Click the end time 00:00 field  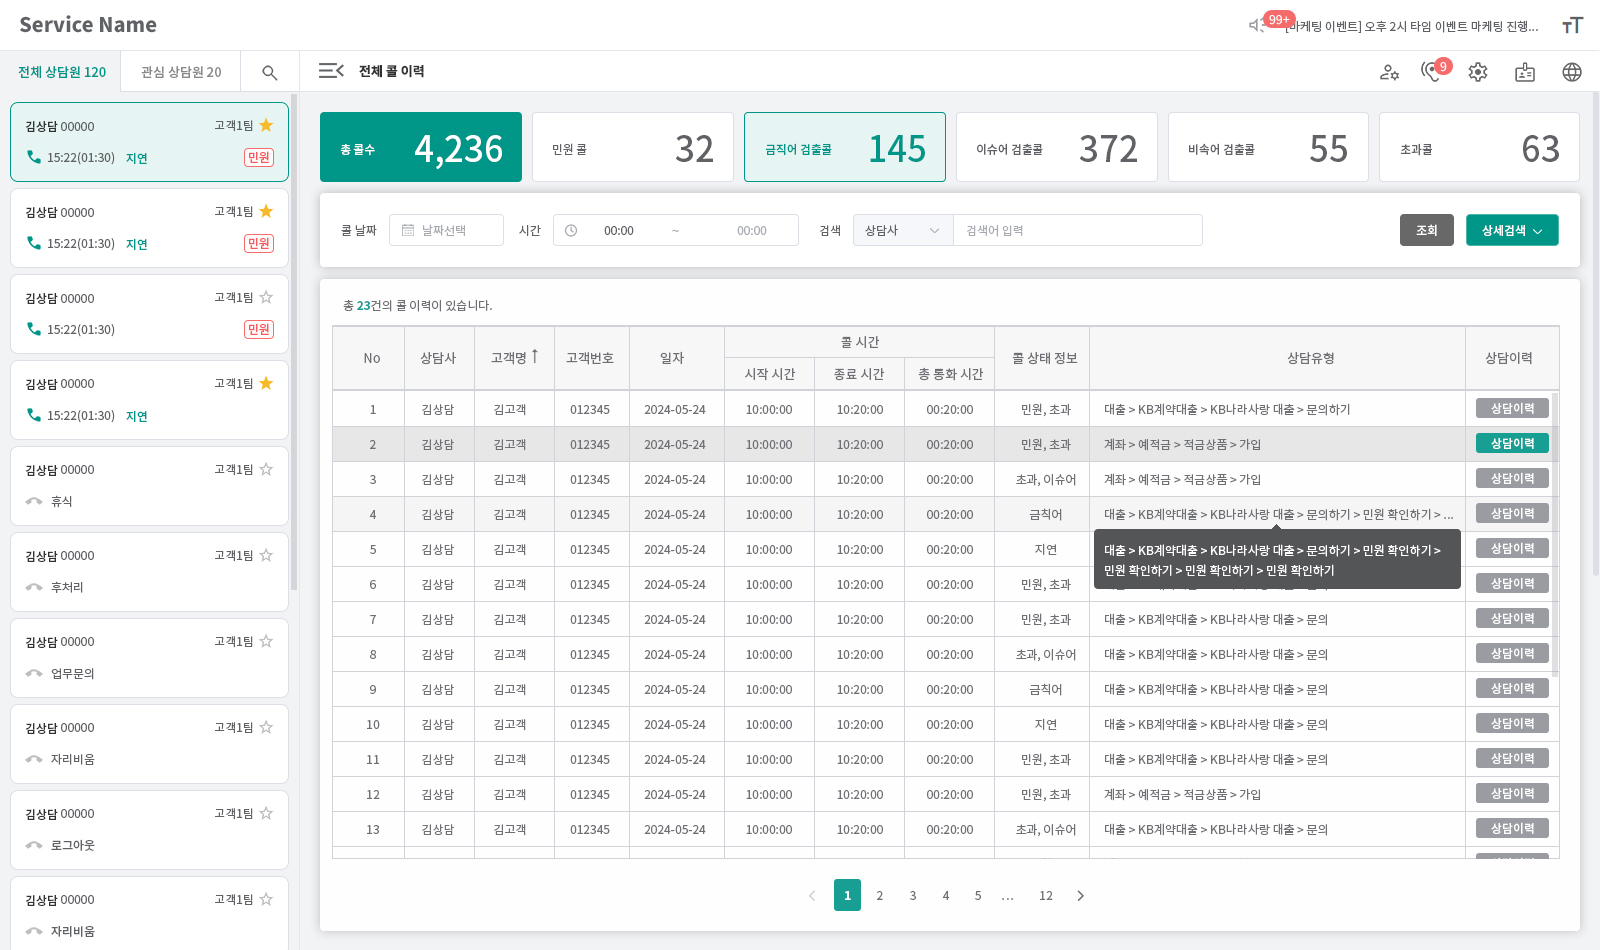point(752,230)
